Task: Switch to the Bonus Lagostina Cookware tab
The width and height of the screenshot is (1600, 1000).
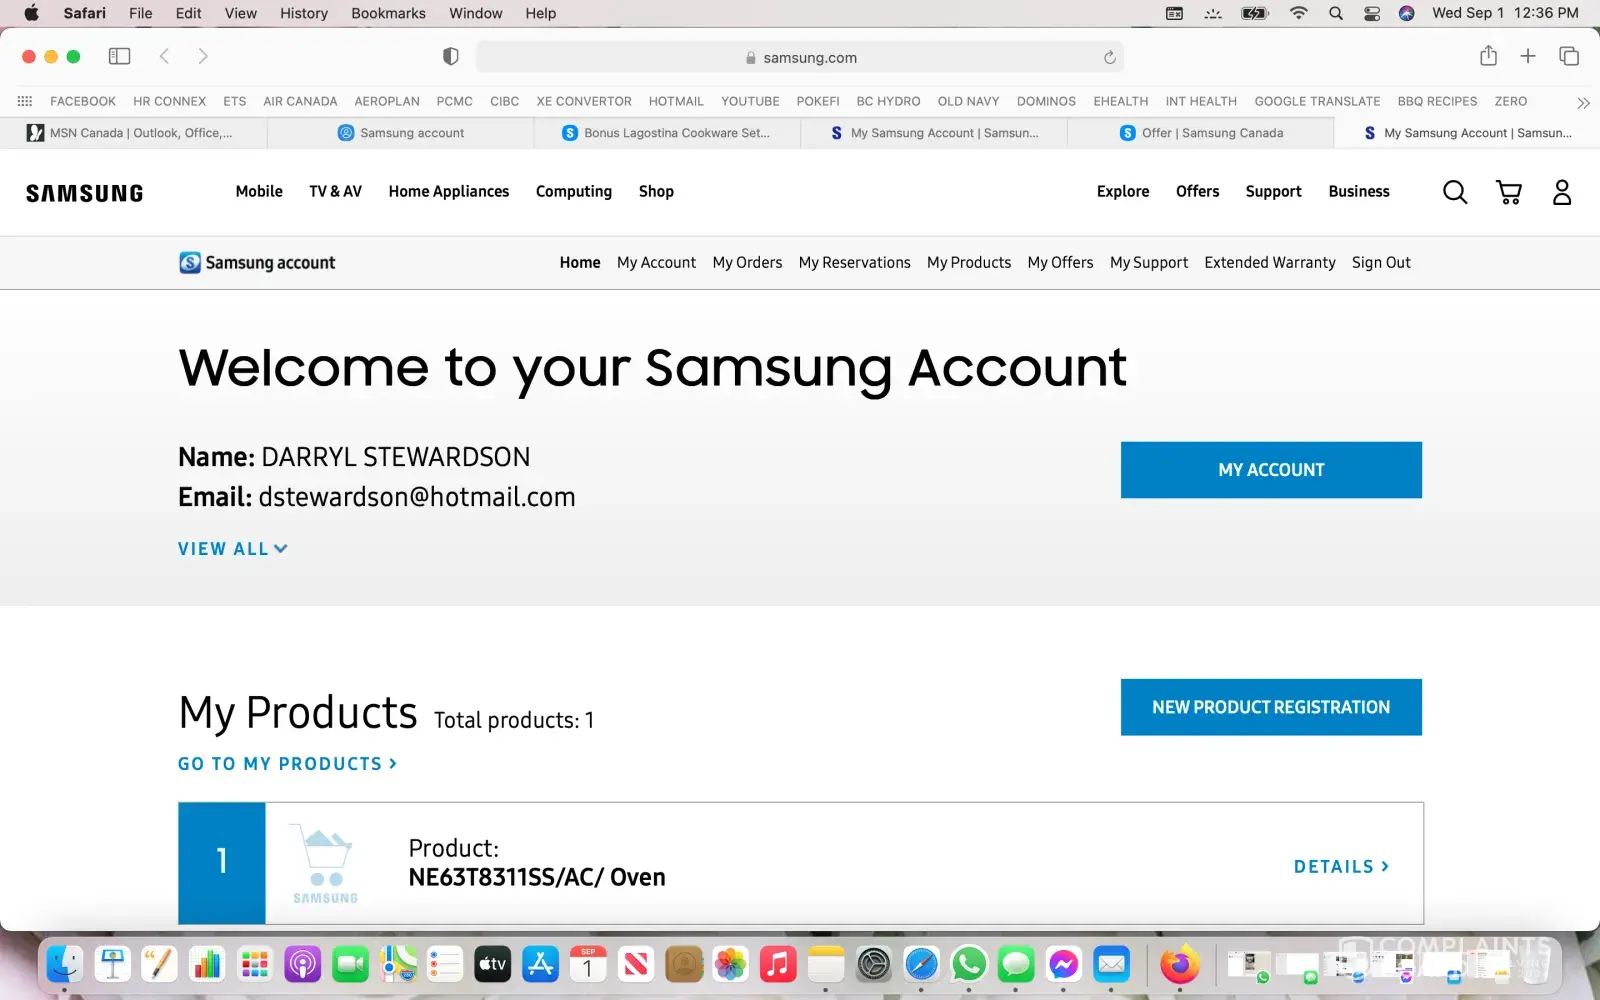Action: click(x=667, y=133)
